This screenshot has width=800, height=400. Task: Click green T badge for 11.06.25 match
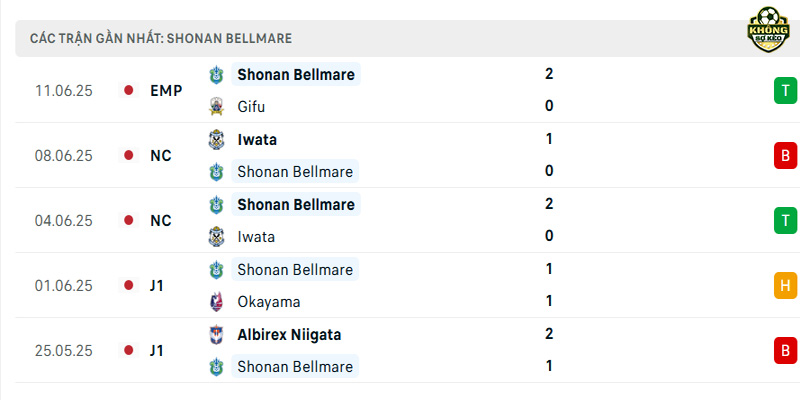click(786, 90)
